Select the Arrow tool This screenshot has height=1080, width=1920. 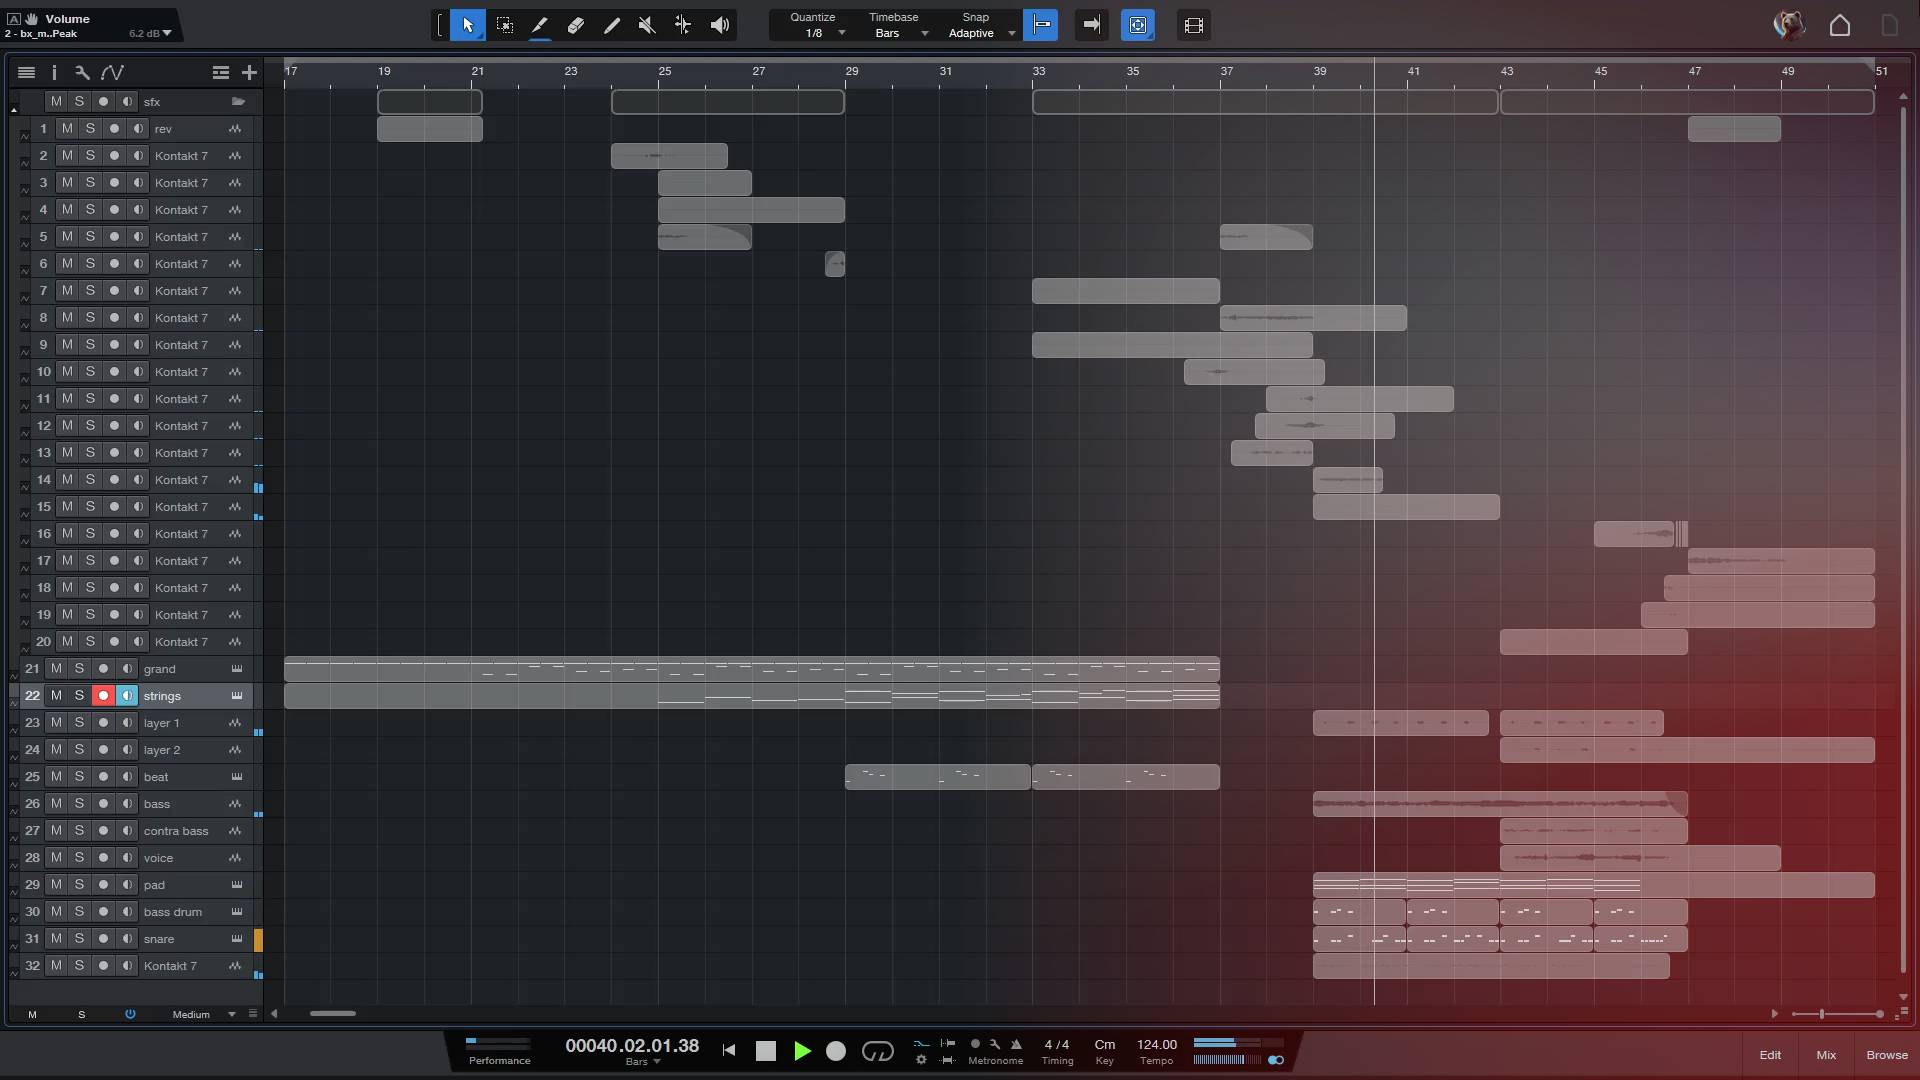[467, 25]
